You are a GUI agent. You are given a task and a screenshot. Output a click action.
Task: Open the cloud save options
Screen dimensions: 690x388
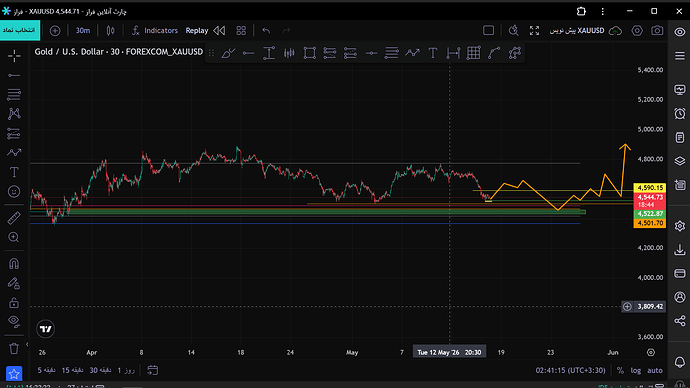coord(615,31)
